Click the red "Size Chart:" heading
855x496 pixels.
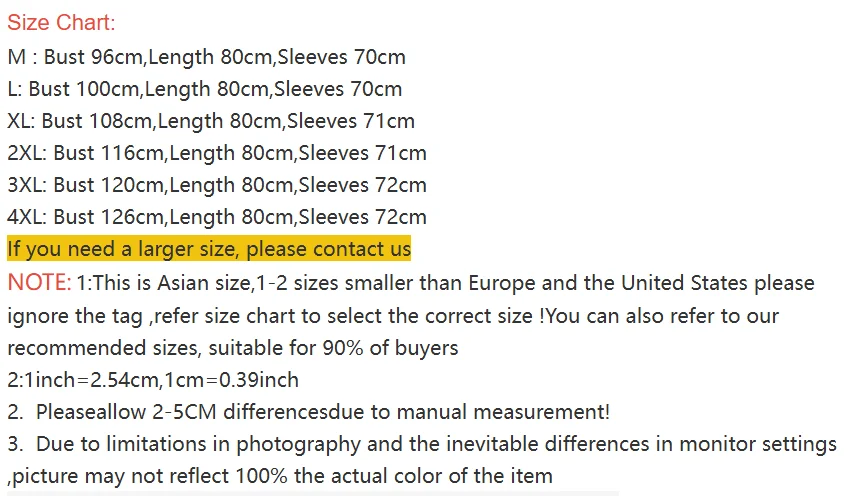click(61, 23)
